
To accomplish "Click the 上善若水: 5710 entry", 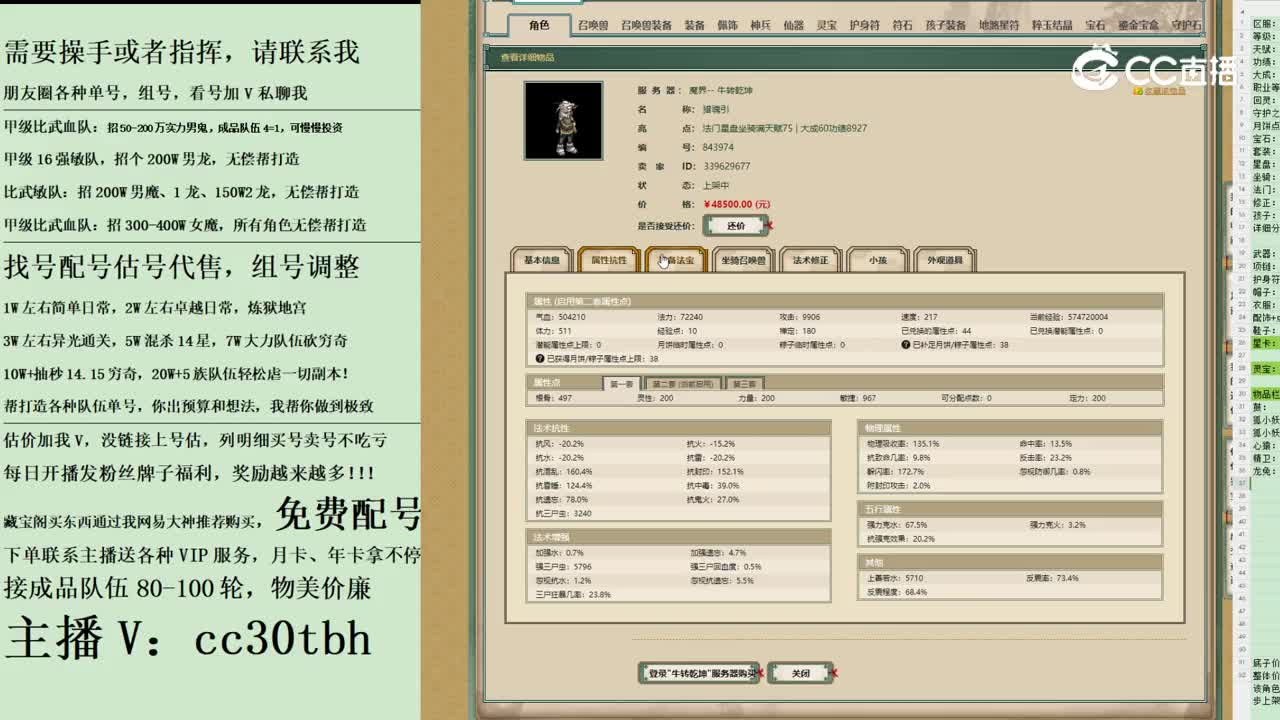I will coord(895,578).
